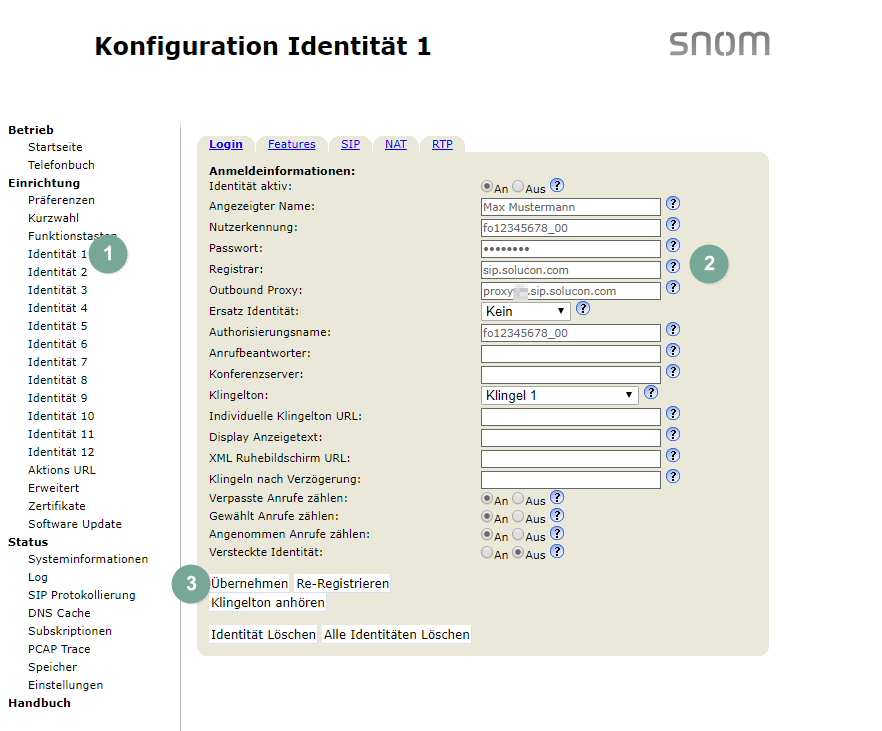Open help for Identität aktiv

(x=557, y=186)
